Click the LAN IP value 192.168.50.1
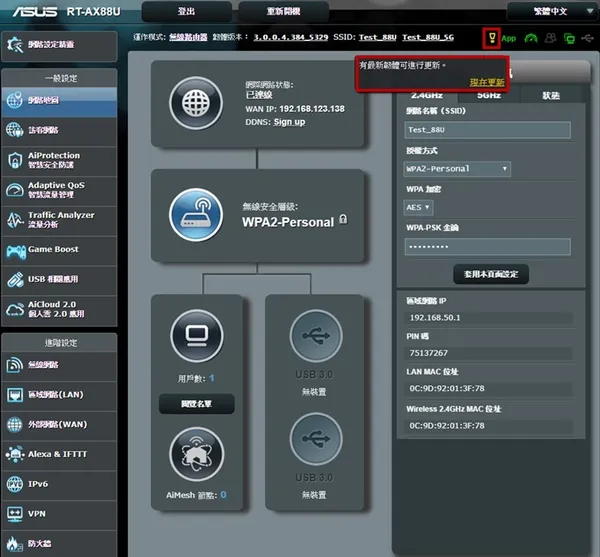 (x=435, y=318)
